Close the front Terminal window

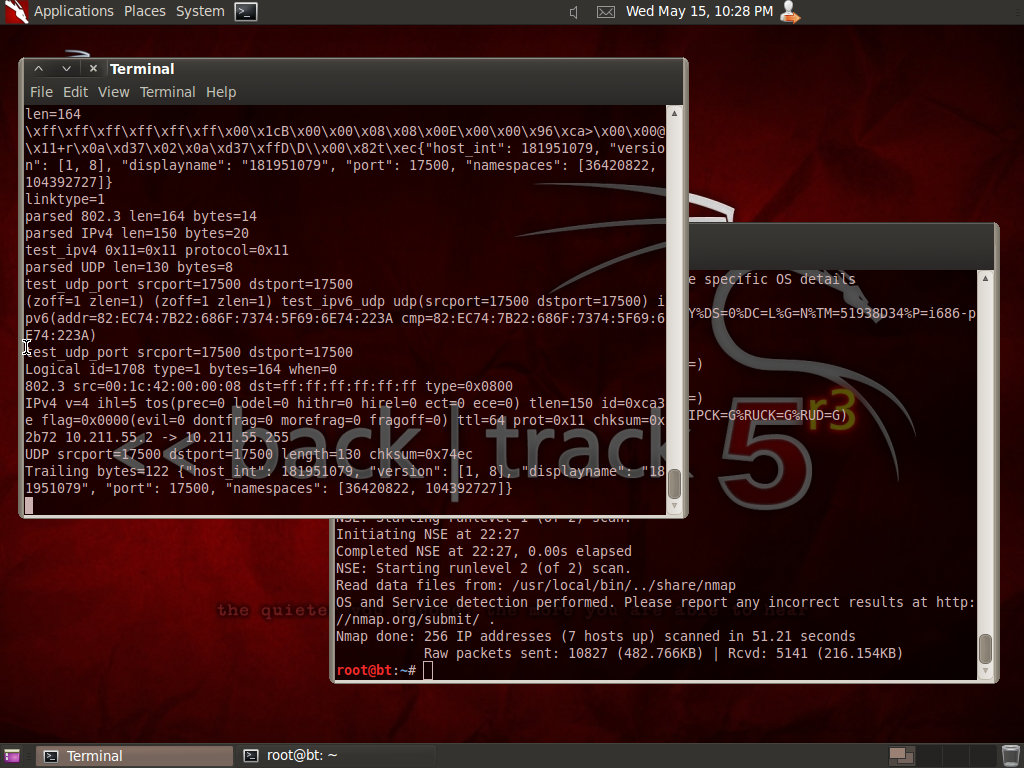point(93,69)
